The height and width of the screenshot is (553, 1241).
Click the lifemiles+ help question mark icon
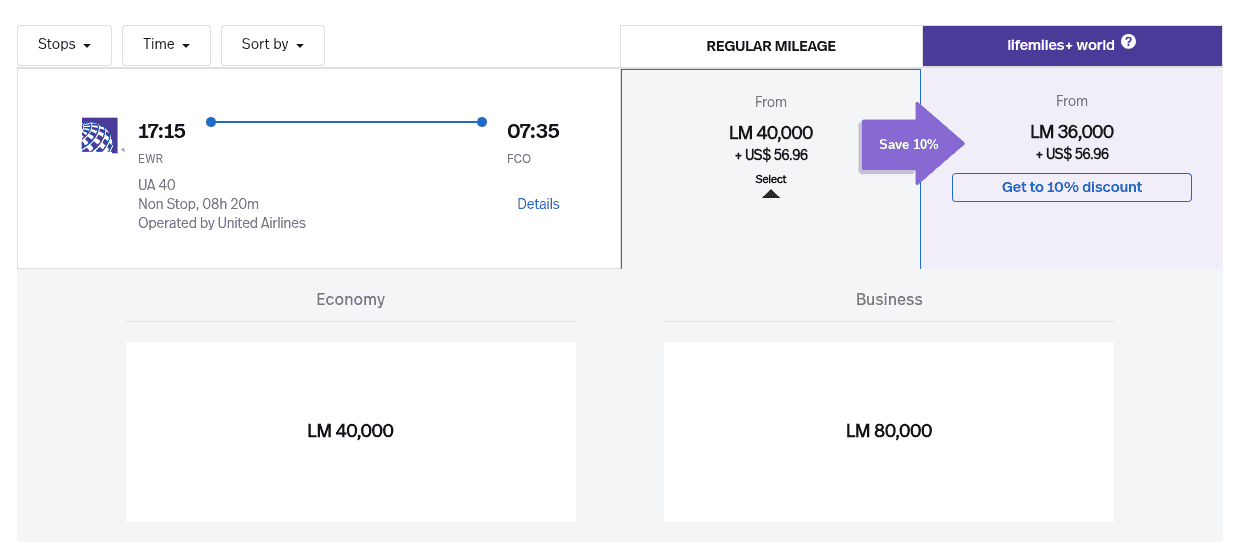point(1128,42)
